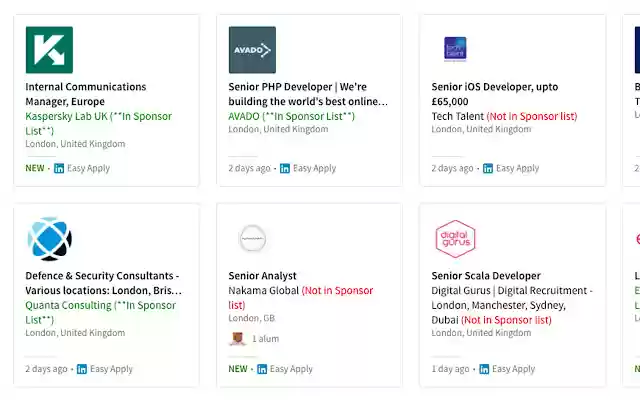Screen dimensions: 640x400
Task: Click the Digital Gurus hexagon logo
Action: pos(455,239)
